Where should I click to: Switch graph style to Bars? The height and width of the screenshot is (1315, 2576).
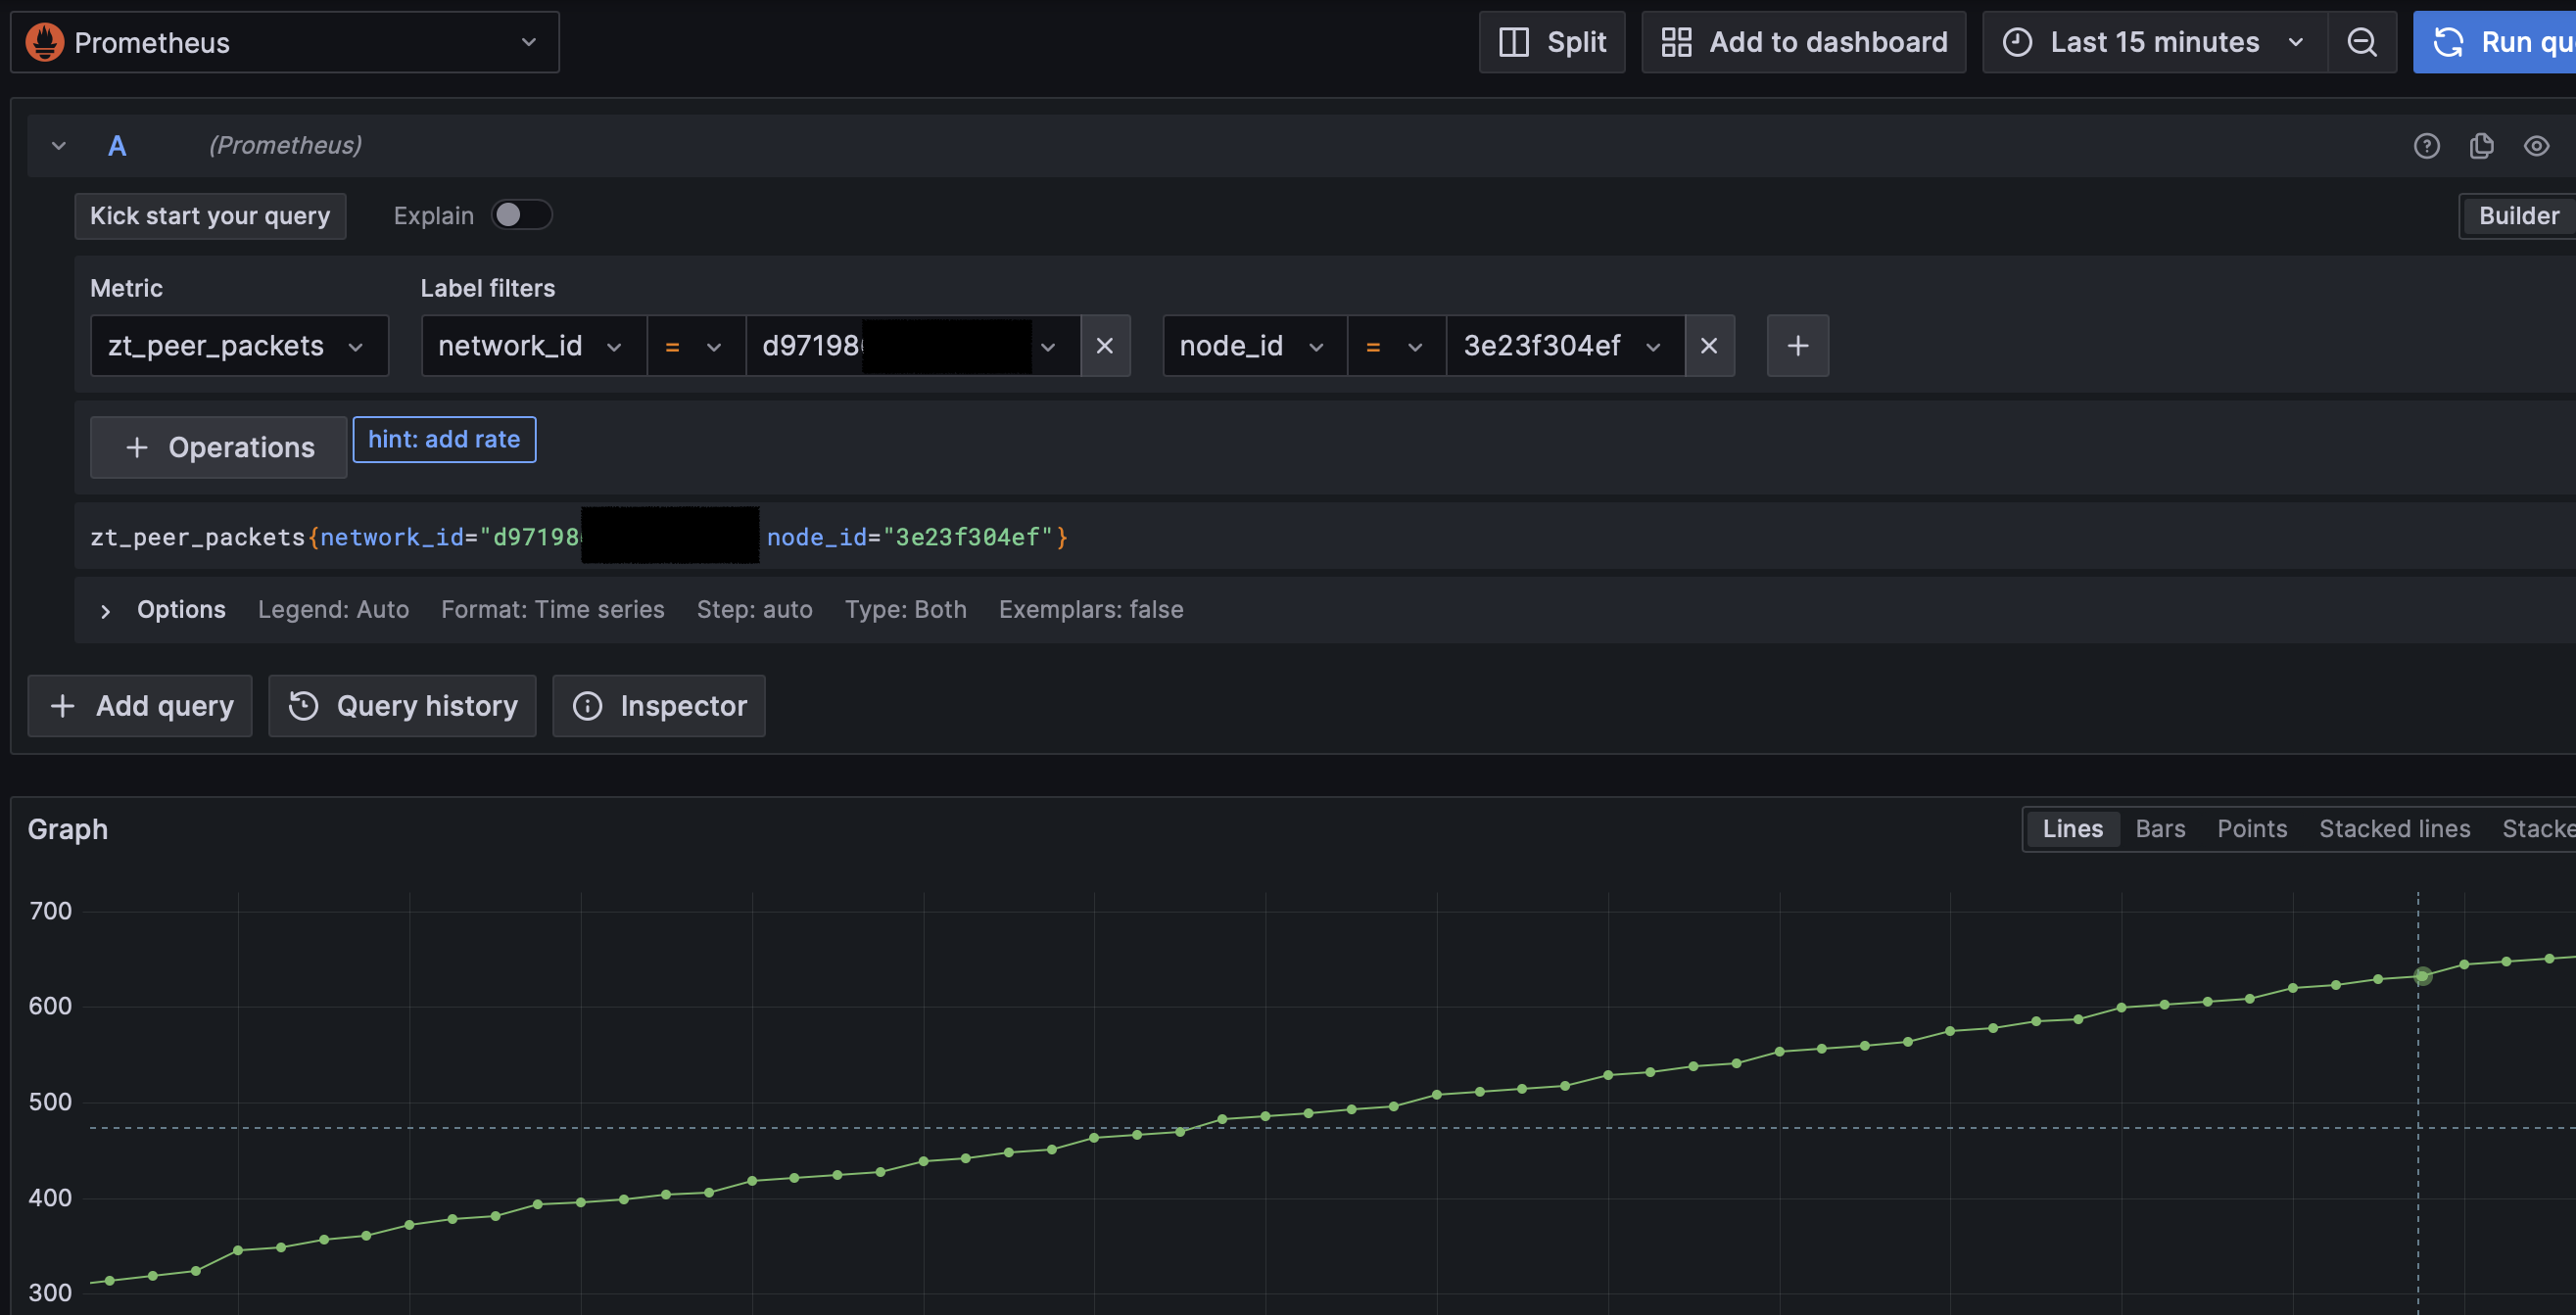click(2160, 829)
